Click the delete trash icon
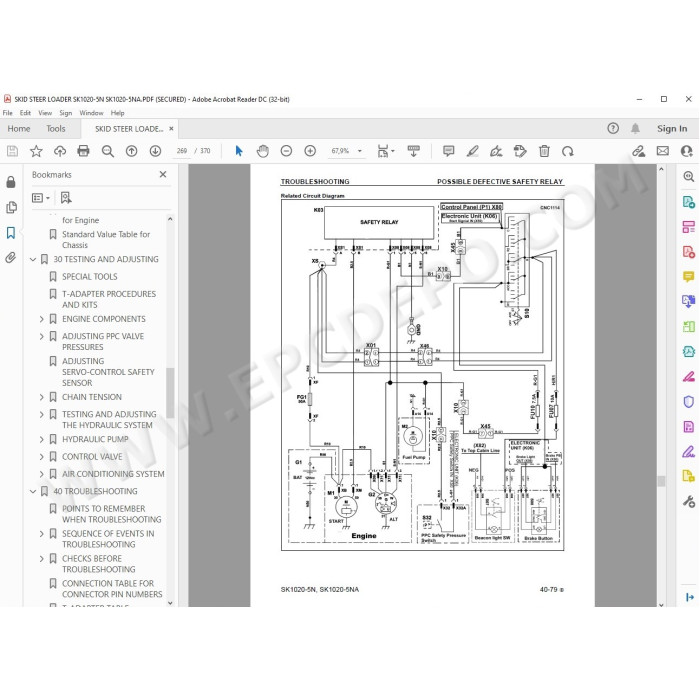The image size is (700, 700). coord(544,151)
